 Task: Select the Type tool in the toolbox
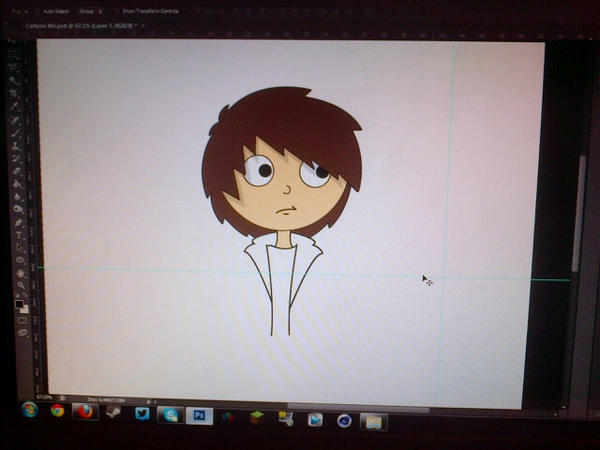pyautogui.click(x=18, y=235)
